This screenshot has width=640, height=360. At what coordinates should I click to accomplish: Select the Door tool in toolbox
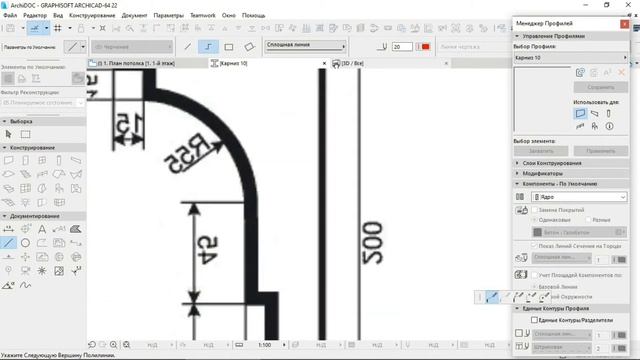25,160
